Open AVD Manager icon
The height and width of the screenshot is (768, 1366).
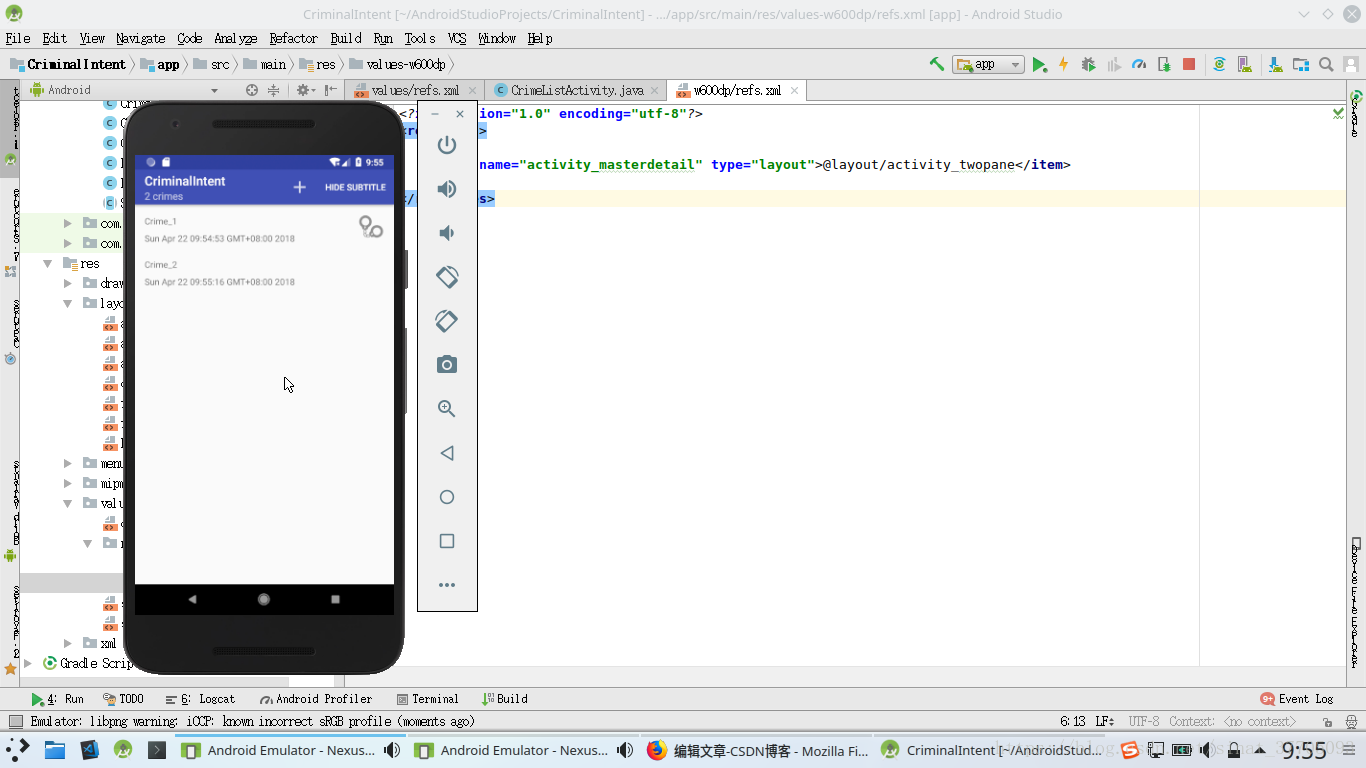(x=1246, y=64)
